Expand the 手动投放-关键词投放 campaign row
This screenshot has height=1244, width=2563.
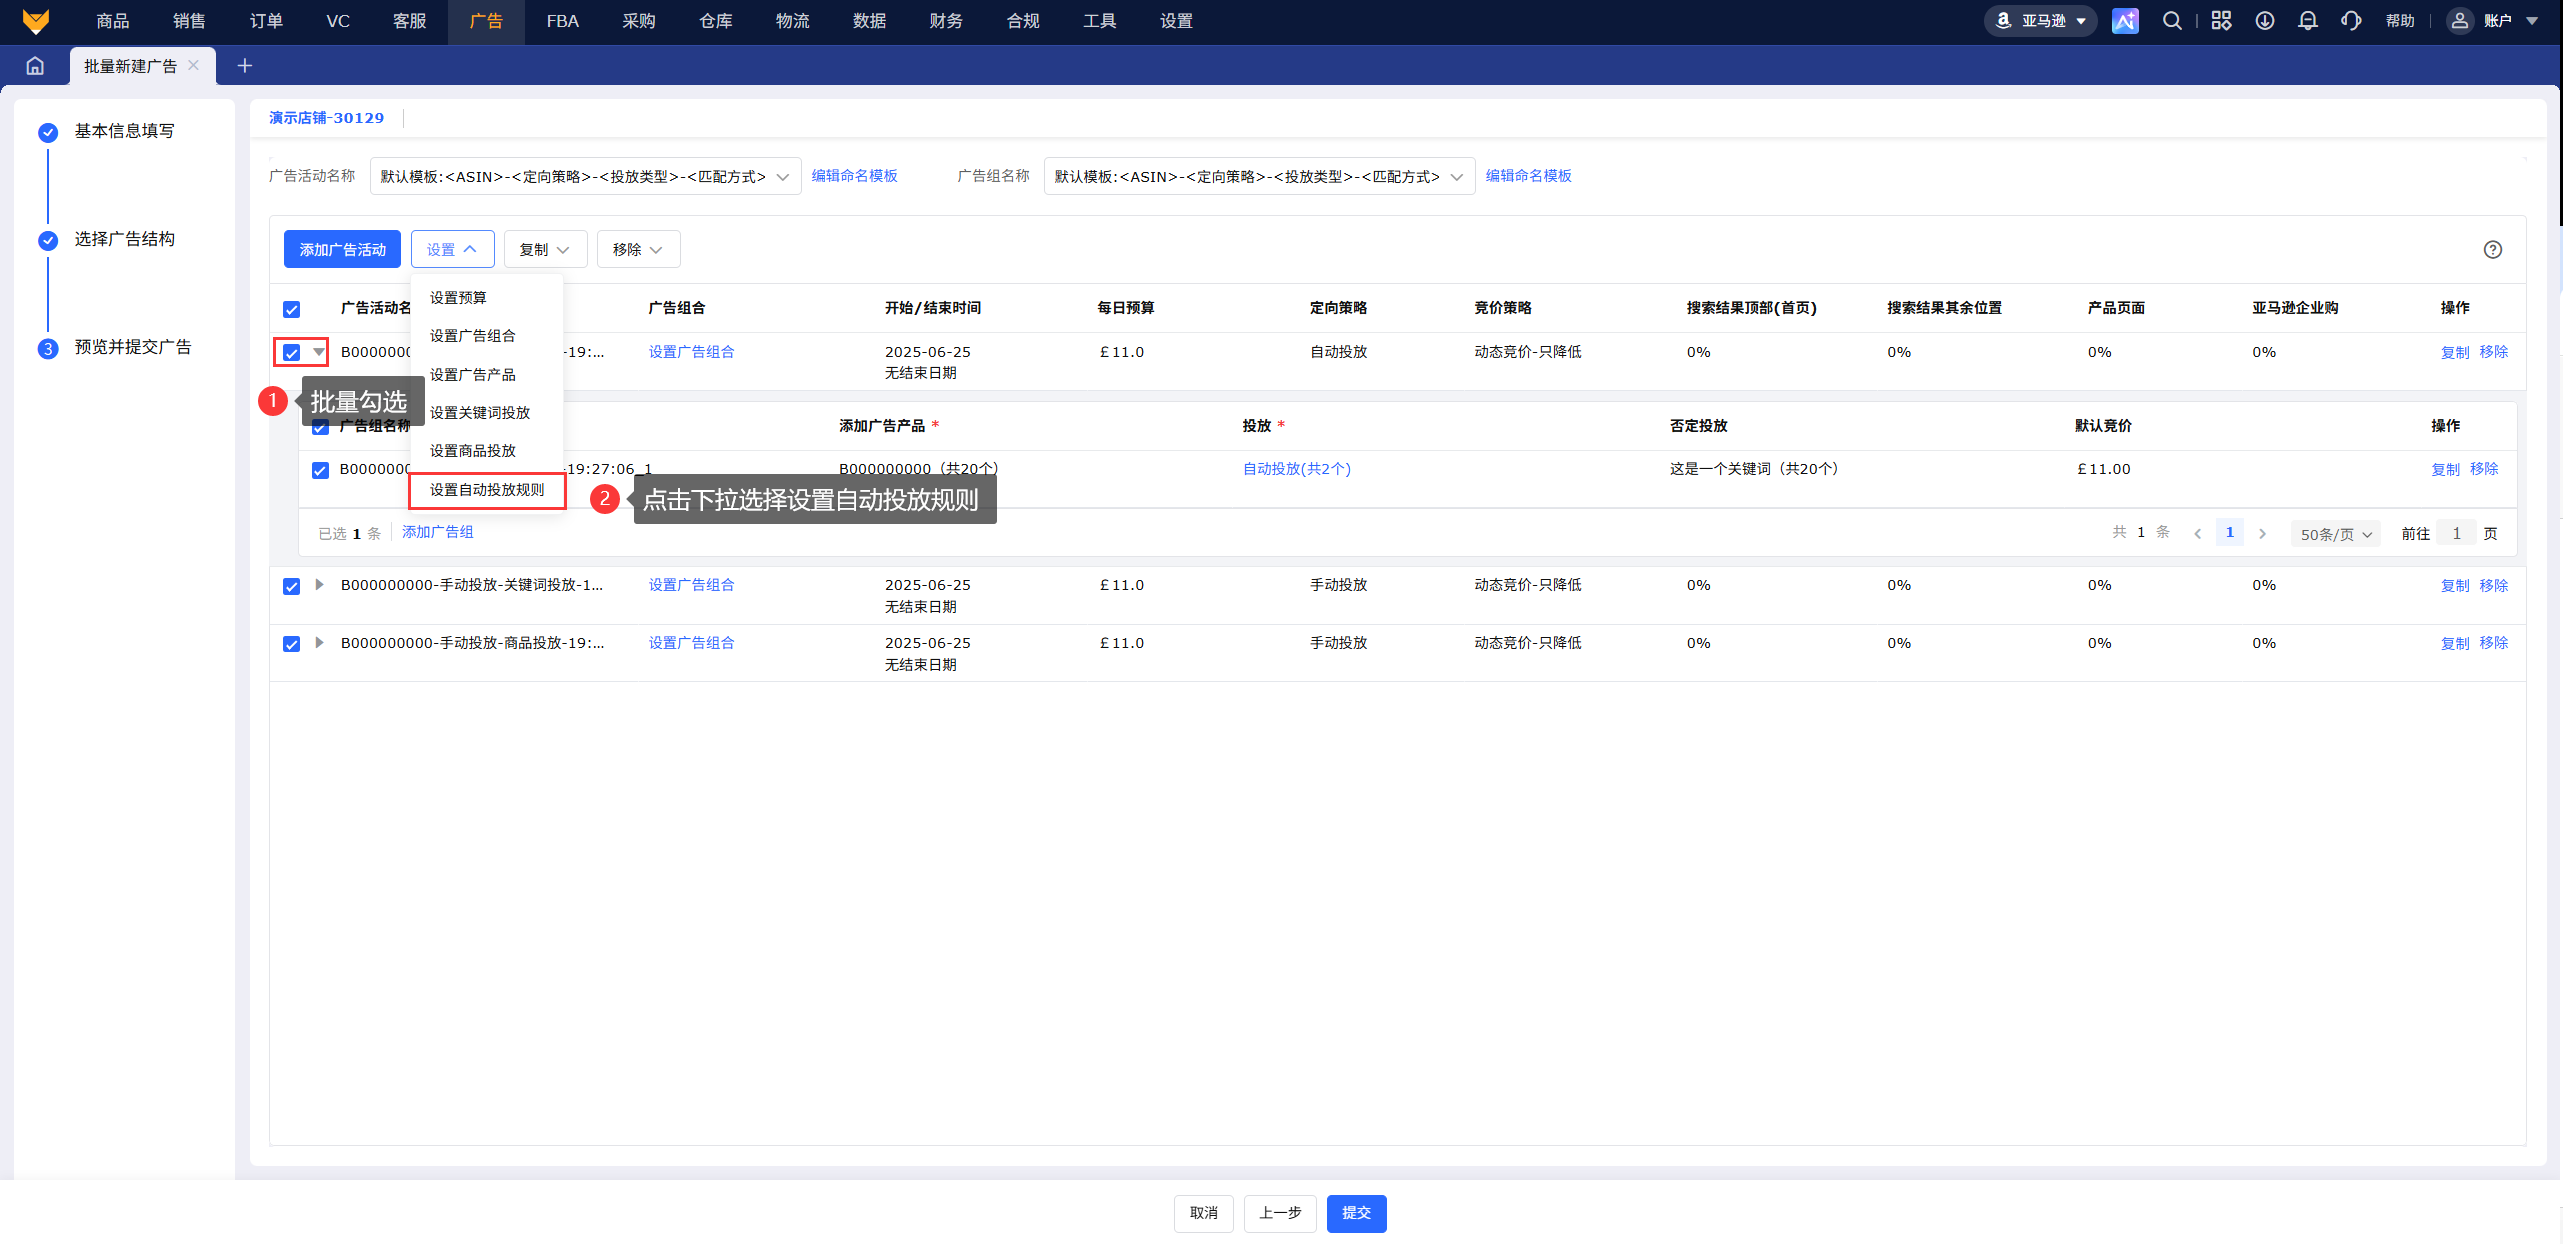click(319, 585)
